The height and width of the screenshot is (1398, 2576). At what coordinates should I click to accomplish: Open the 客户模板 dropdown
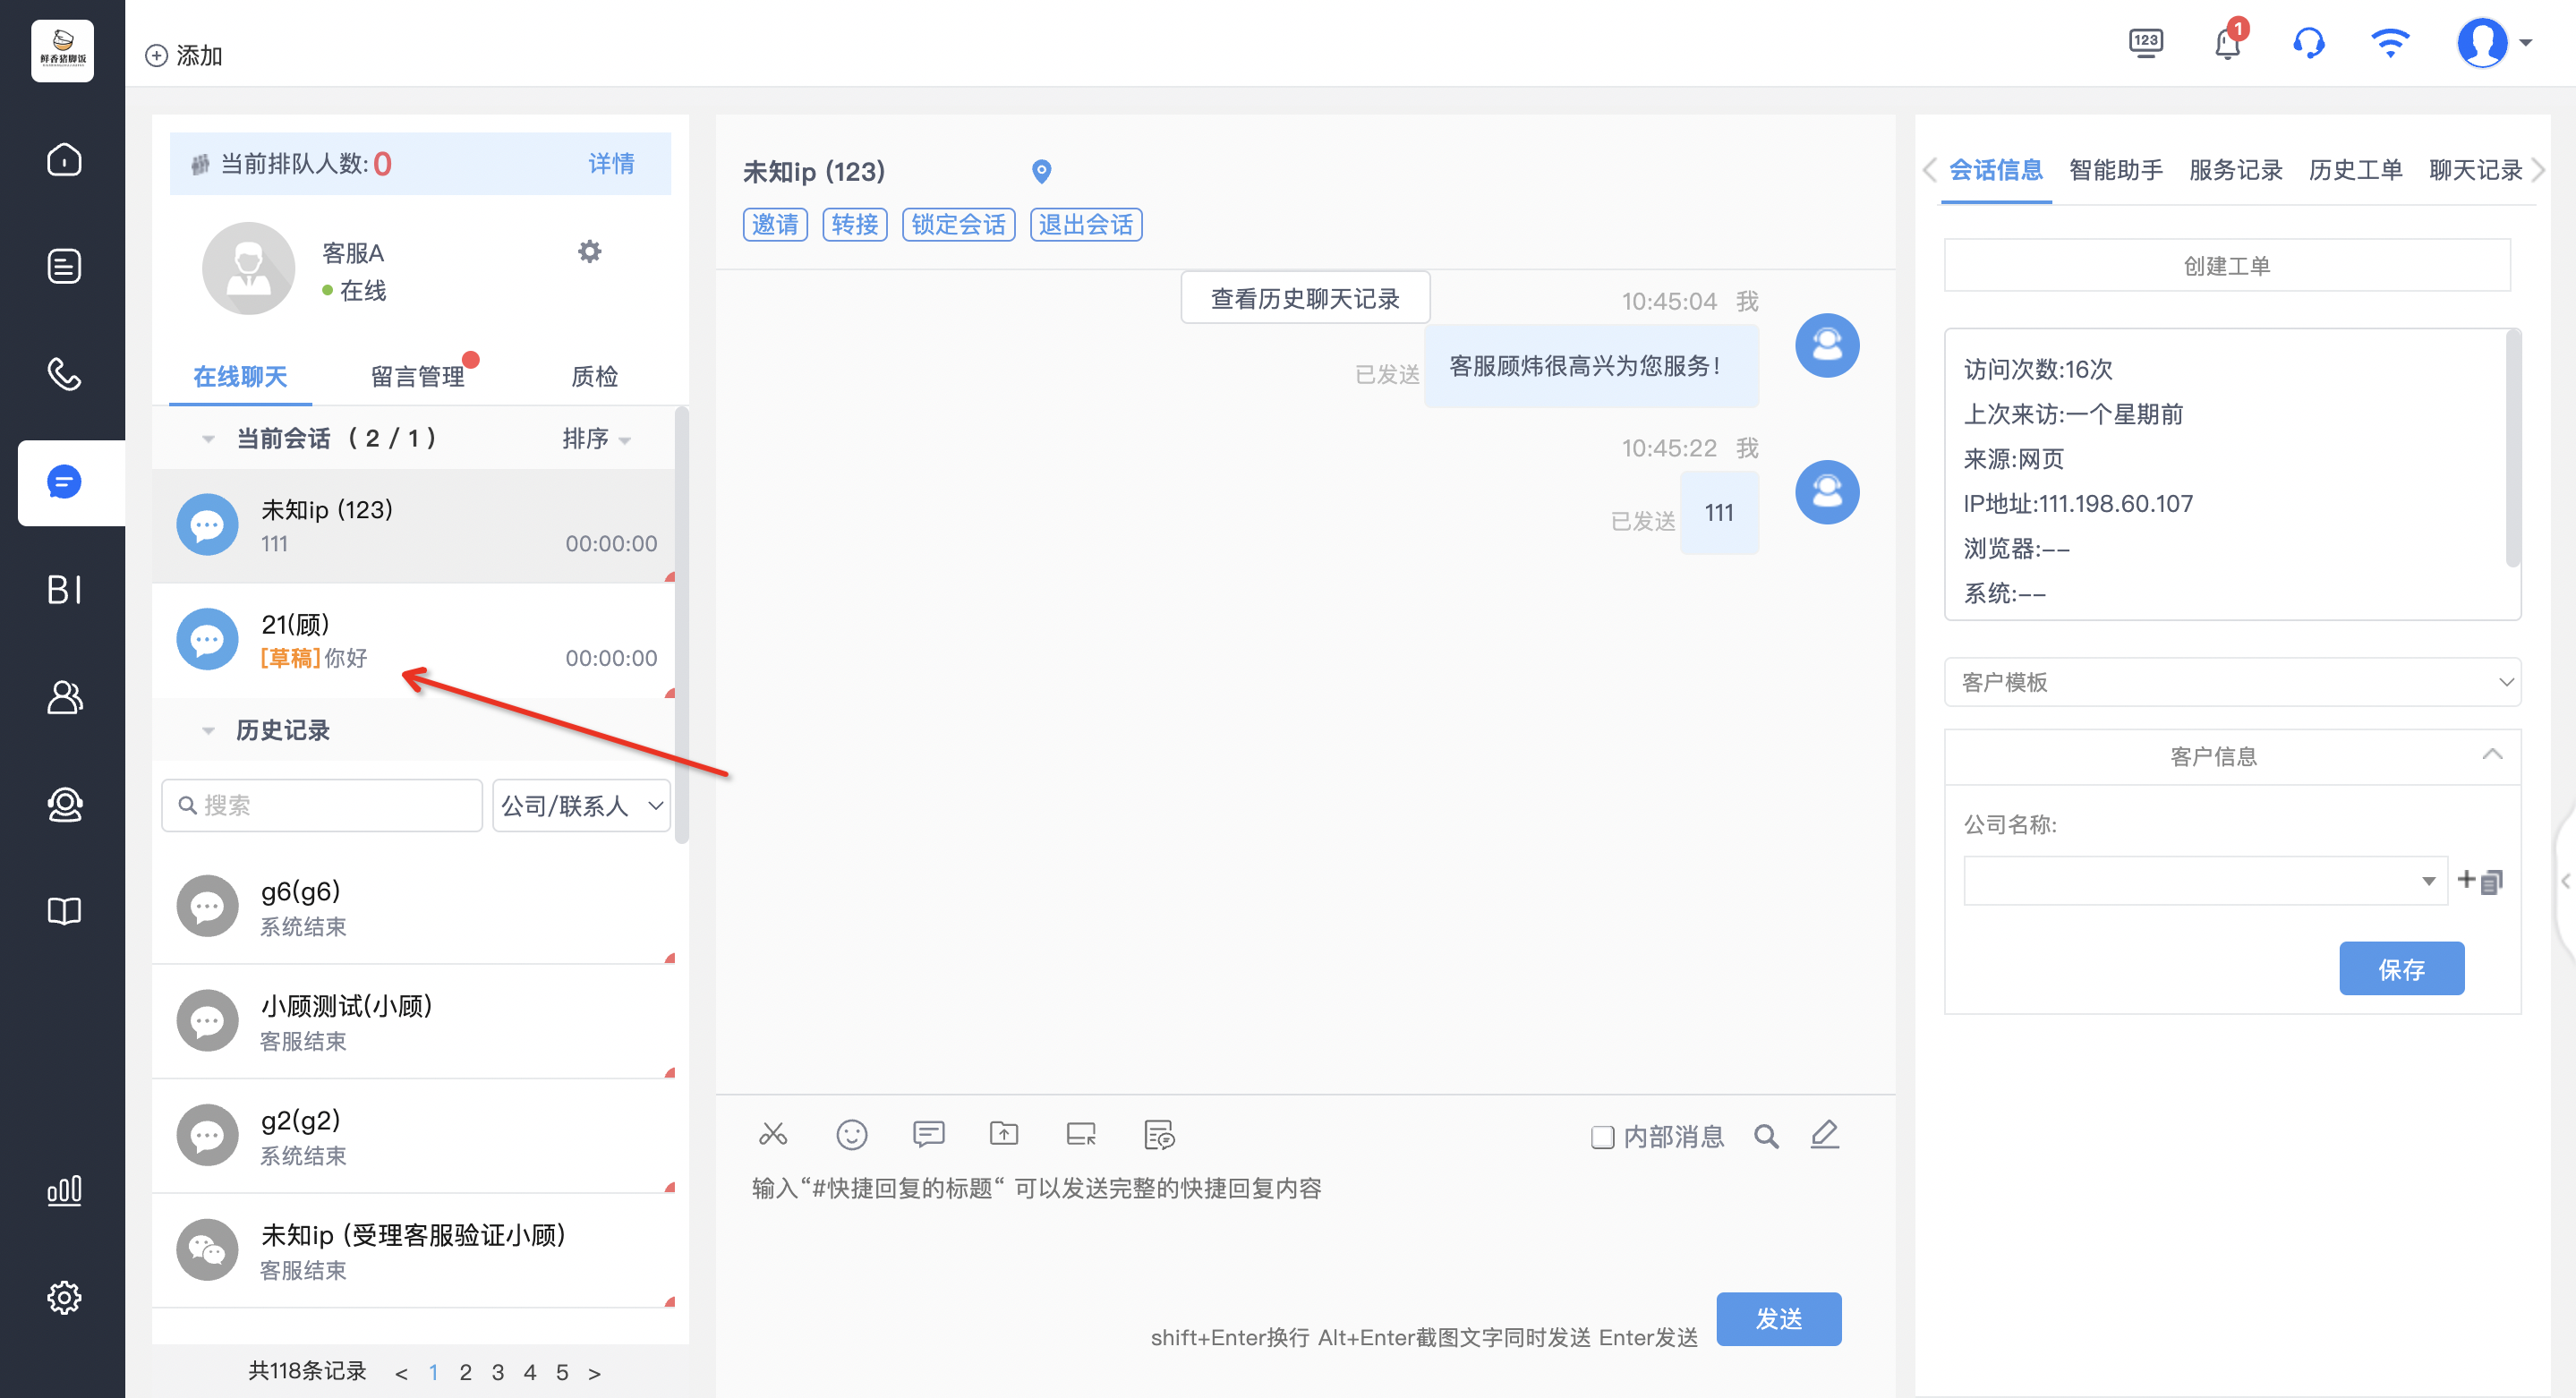point(2232,682)
